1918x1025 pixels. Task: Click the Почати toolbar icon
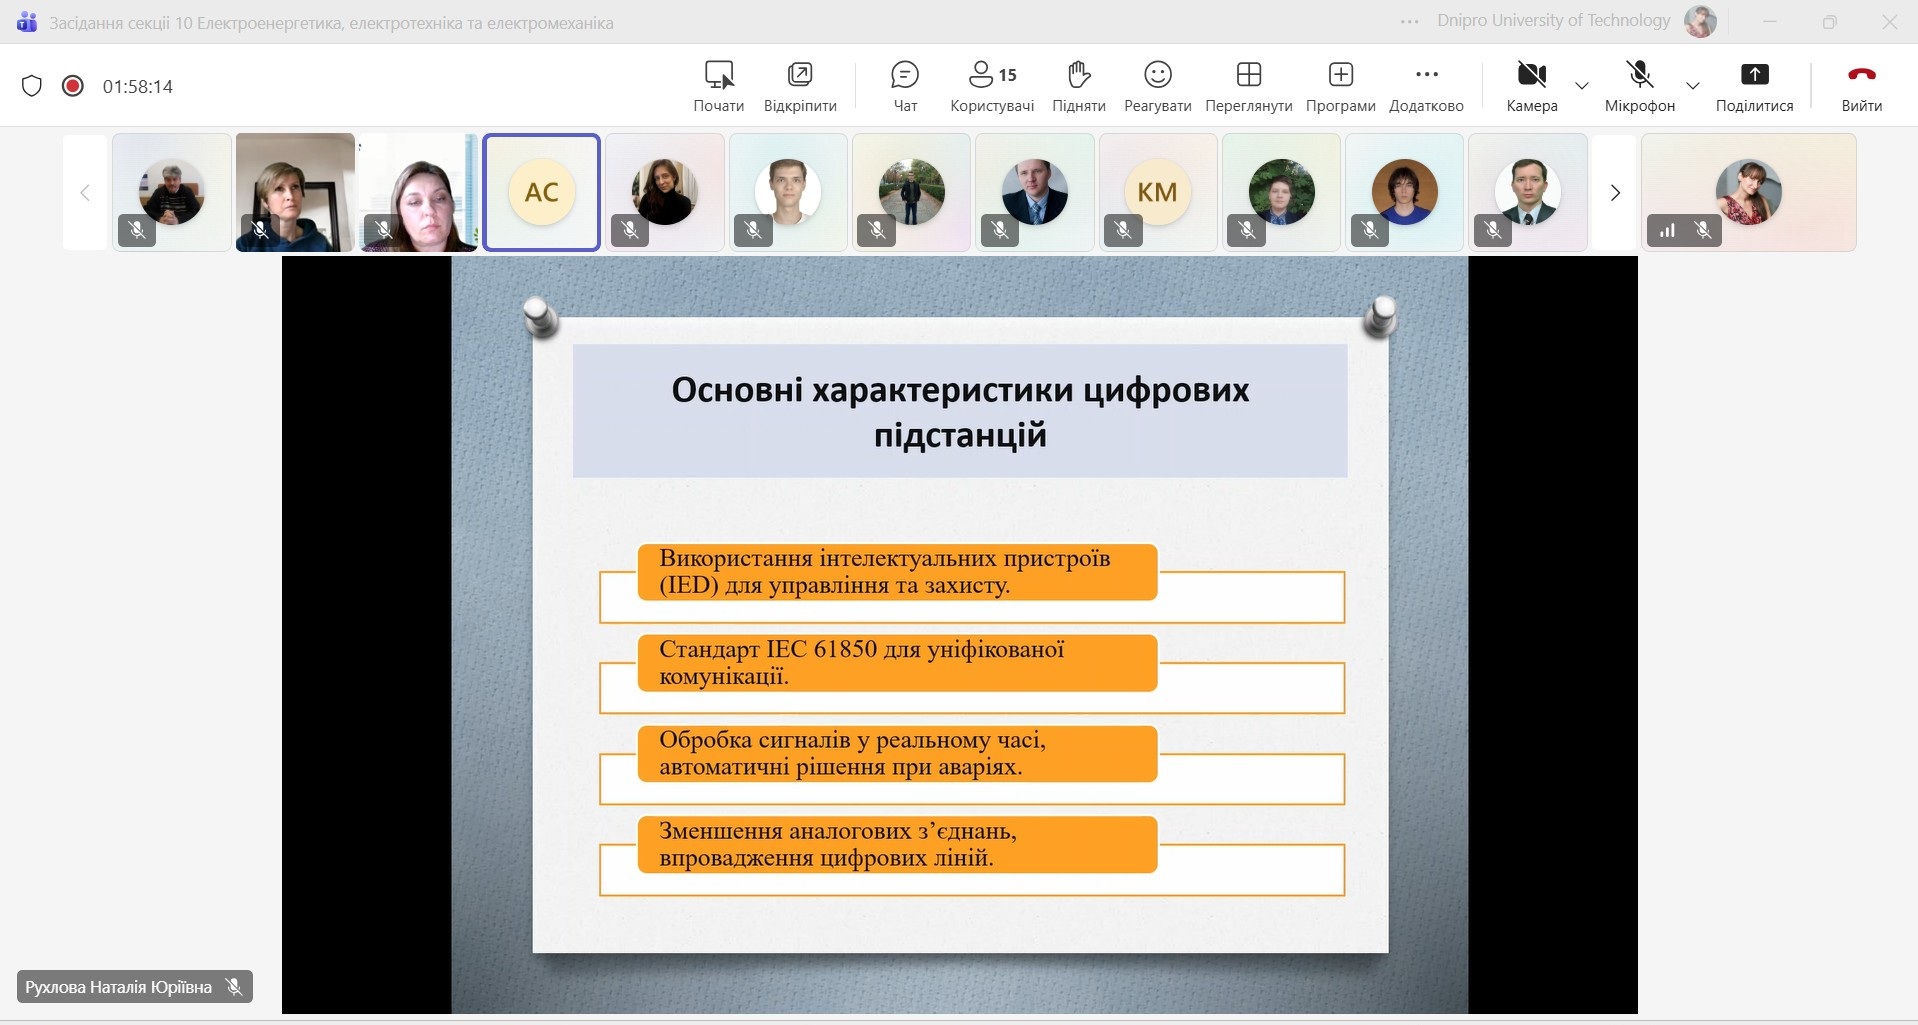[718, 86]
